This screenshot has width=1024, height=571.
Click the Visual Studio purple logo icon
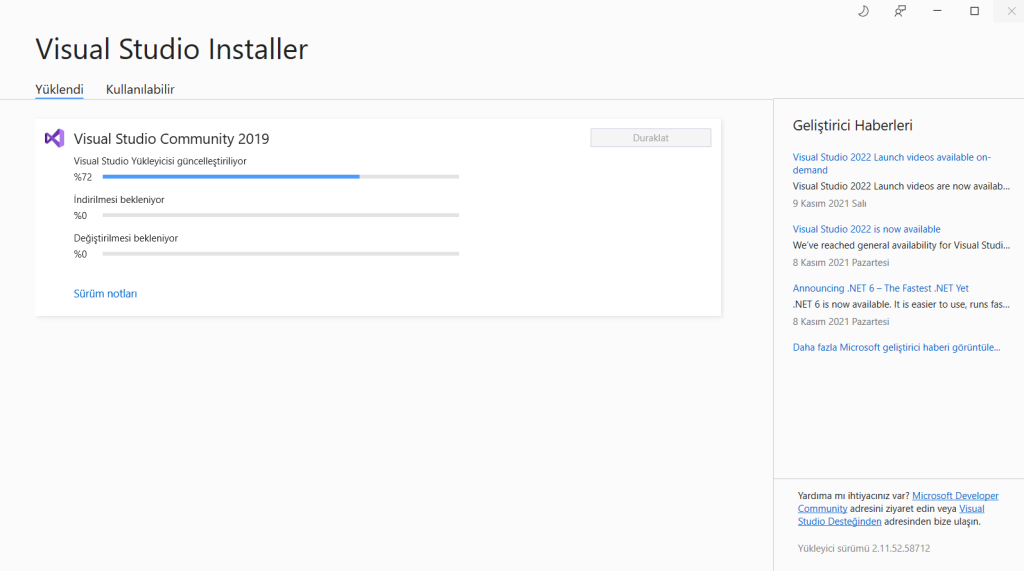point(54,138)
